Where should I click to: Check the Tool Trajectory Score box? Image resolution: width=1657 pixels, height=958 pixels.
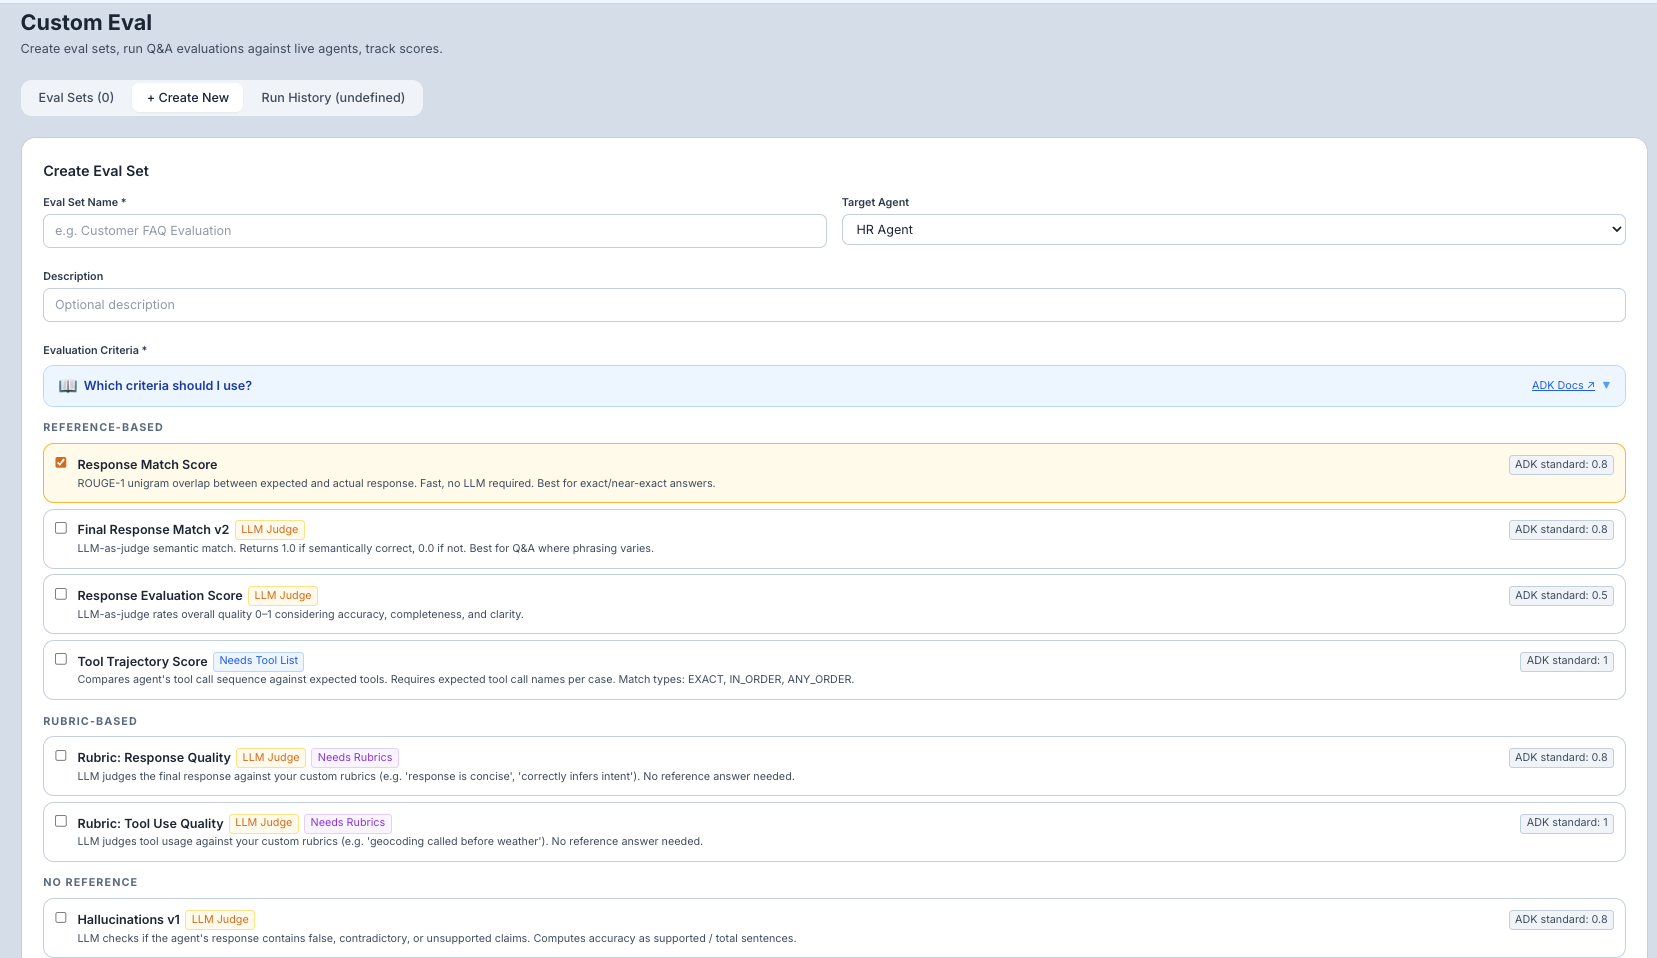click(61, 658)
